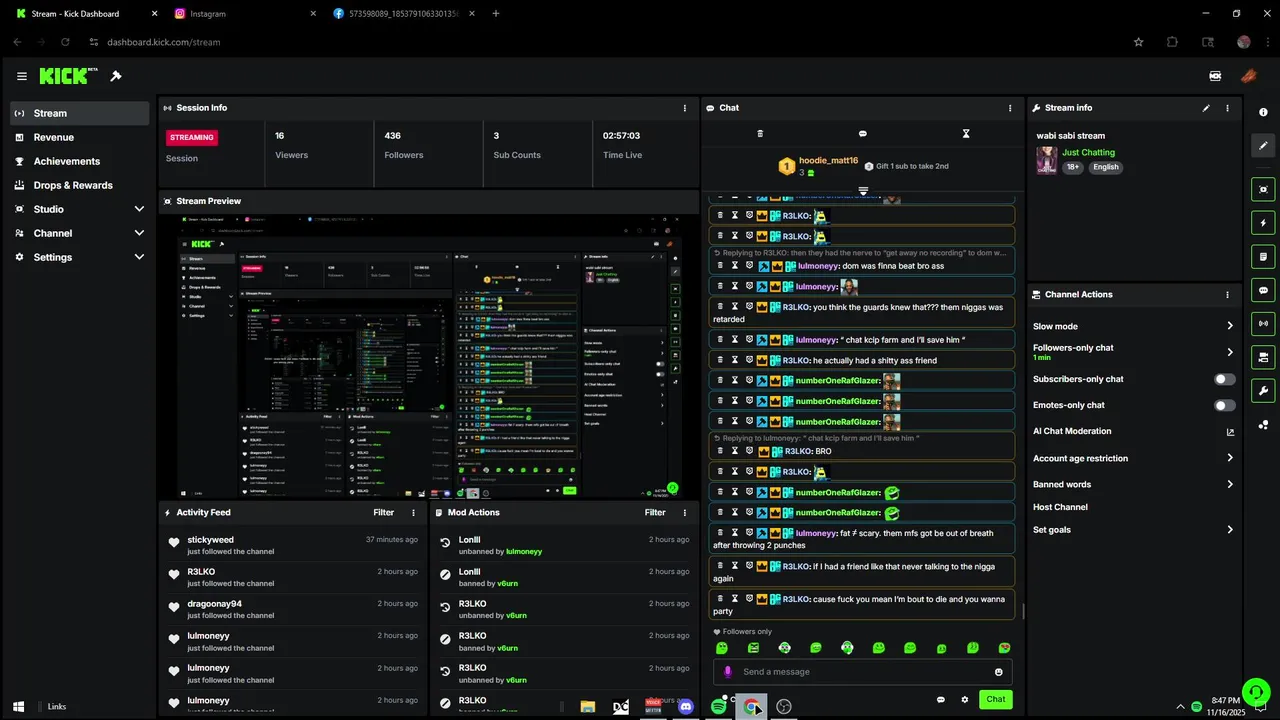The height and width of the screenshot is (720, 1280).
Task: Open the Chat panel three-dot menu
Action: click(1010, 108)
